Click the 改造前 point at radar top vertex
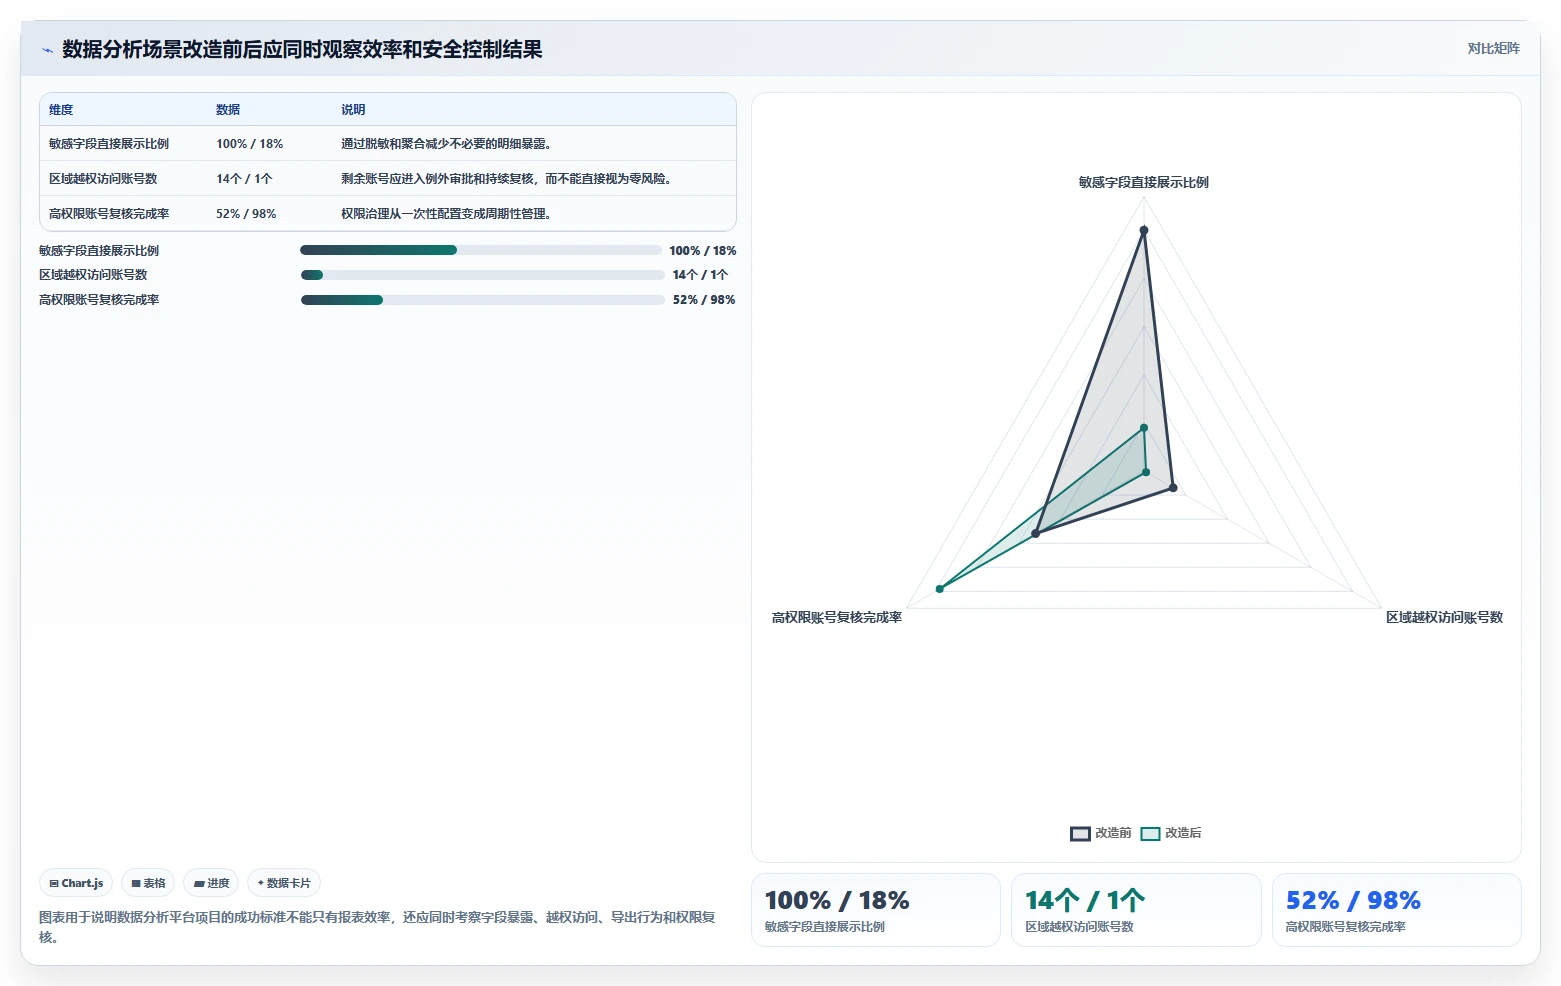 pos(1144,230)
